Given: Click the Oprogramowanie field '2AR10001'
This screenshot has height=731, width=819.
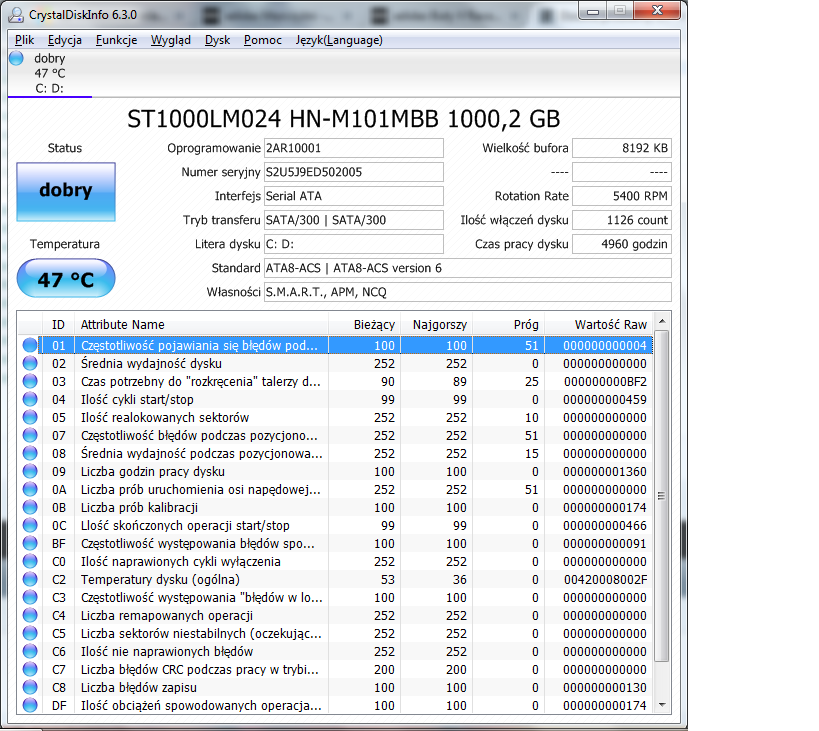Looking at the screenshot, I should [354, 148].
